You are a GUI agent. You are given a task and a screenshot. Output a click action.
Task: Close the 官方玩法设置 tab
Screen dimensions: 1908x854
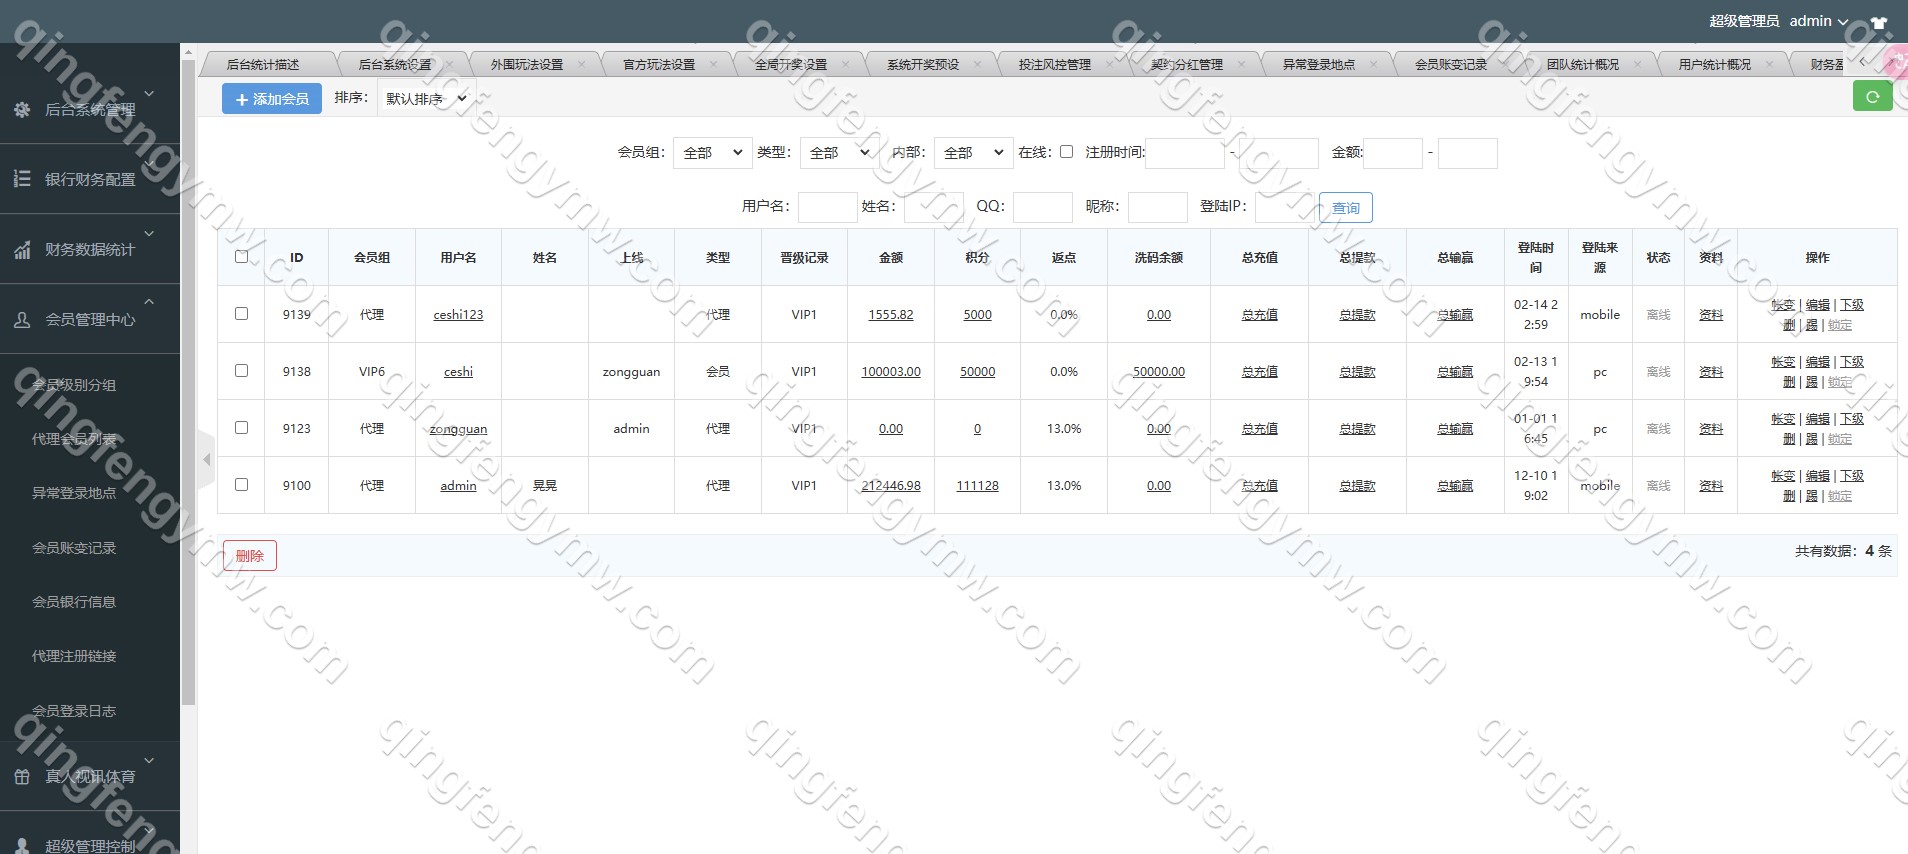tap(714, 64)
